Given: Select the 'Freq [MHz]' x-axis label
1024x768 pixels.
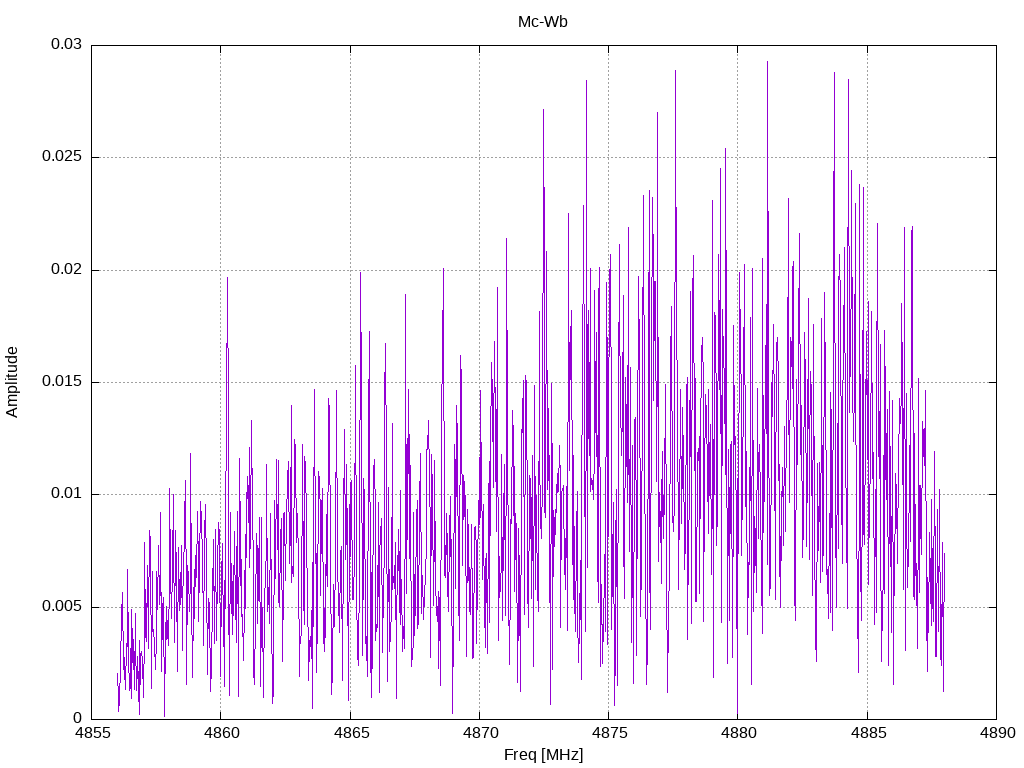Looking at the screenshot, I should pyautogui.click(x=543, y=754).
